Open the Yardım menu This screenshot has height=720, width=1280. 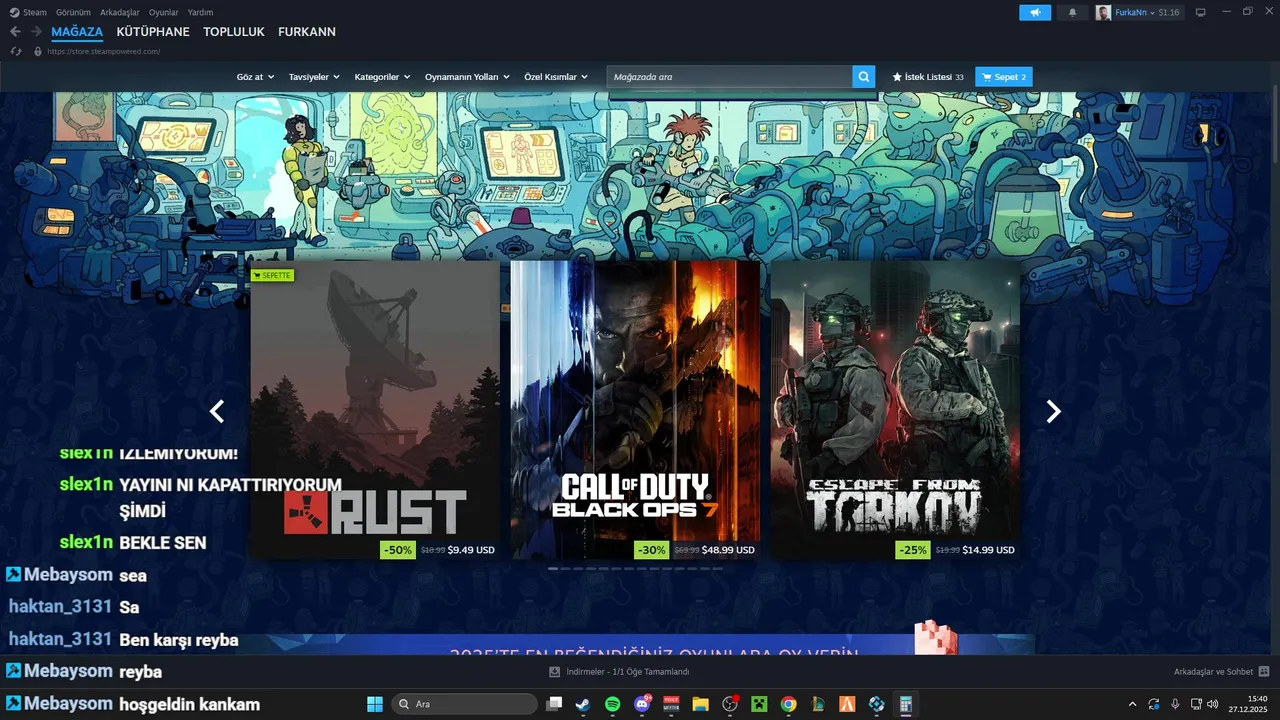tap(200, 12)
